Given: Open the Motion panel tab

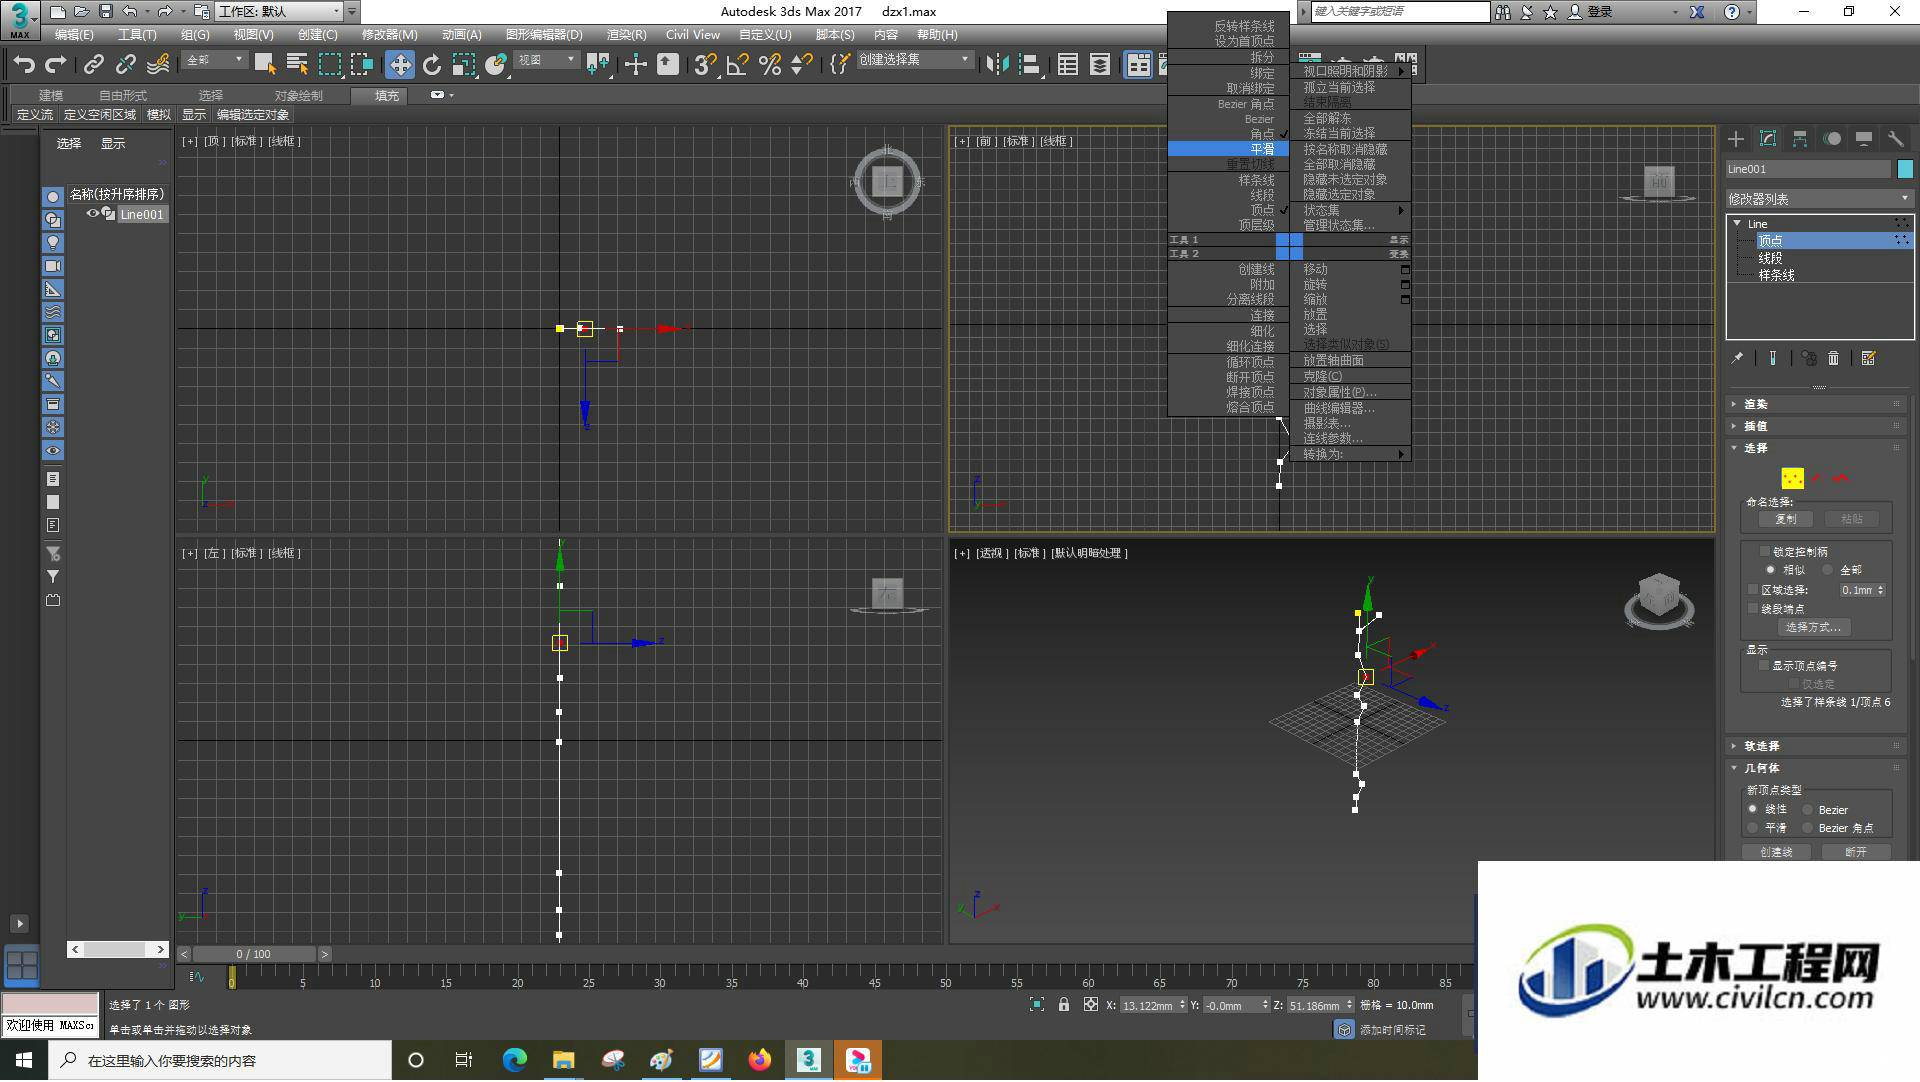Looking at the screenshot, I should pos(1832,139).
